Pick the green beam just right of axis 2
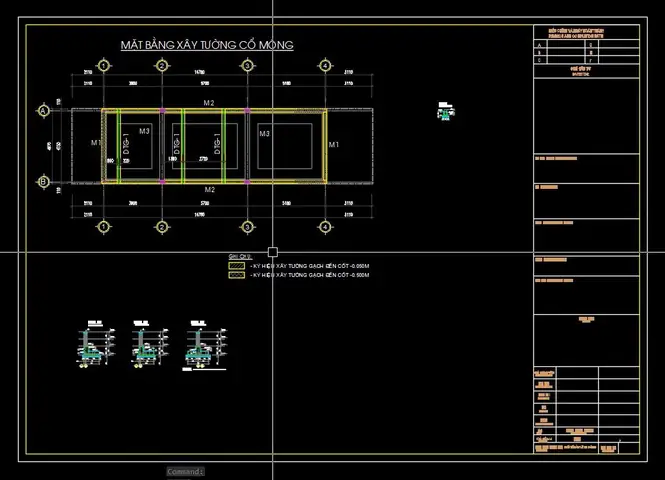Image resolution: width=665 pixels, height=480 pixels. (x=183, y=146)
